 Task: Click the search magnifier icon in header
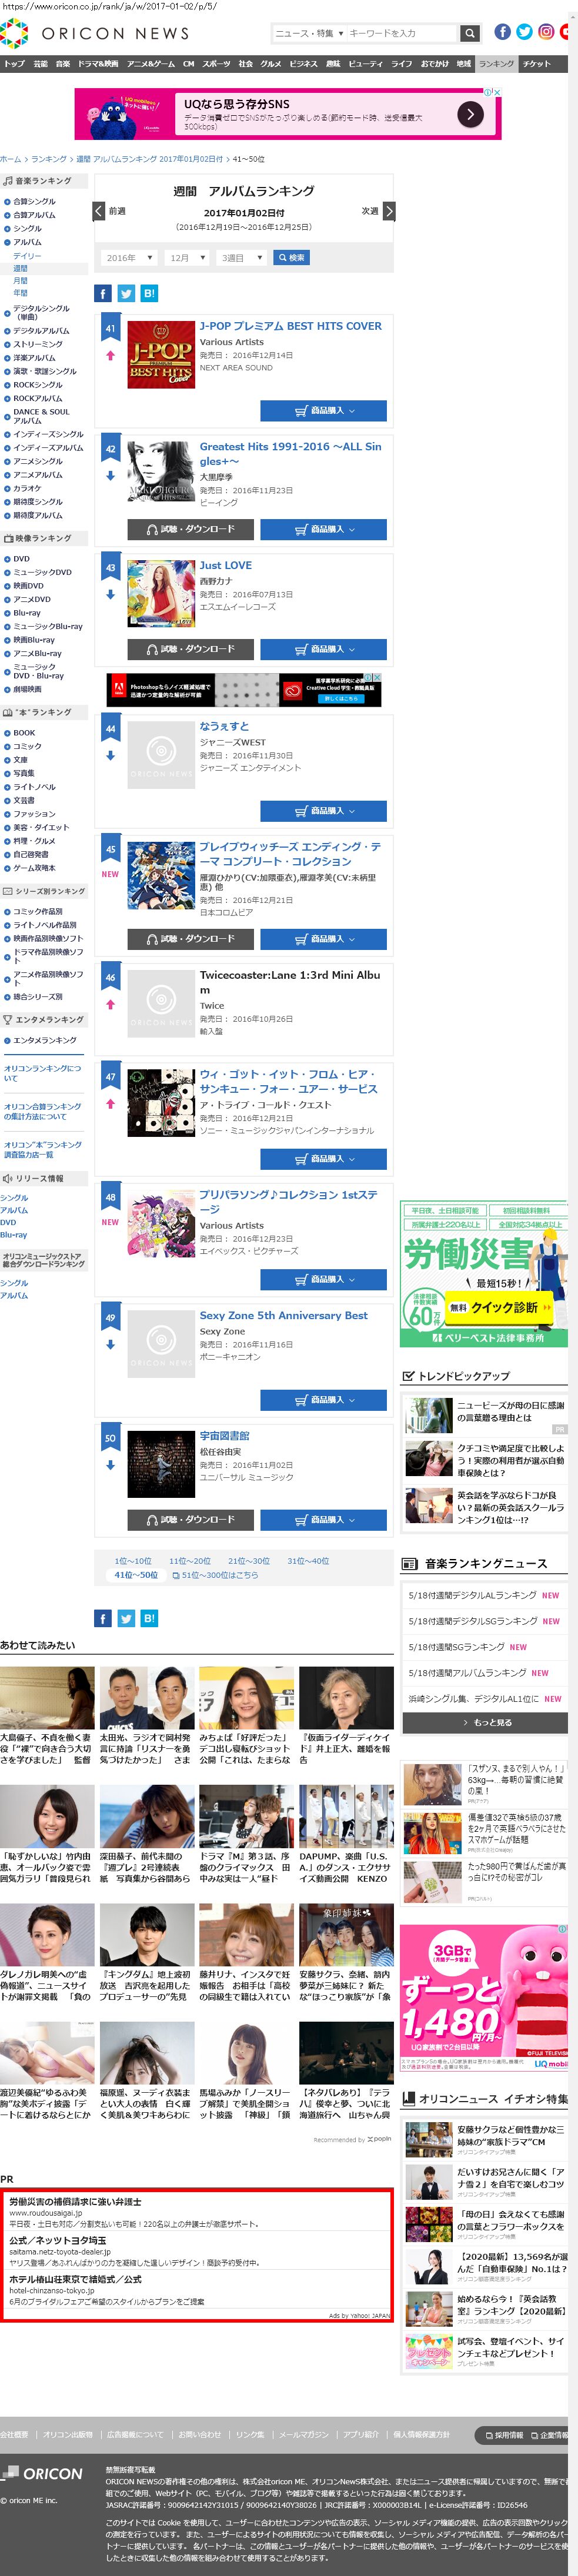click(470, 33)
